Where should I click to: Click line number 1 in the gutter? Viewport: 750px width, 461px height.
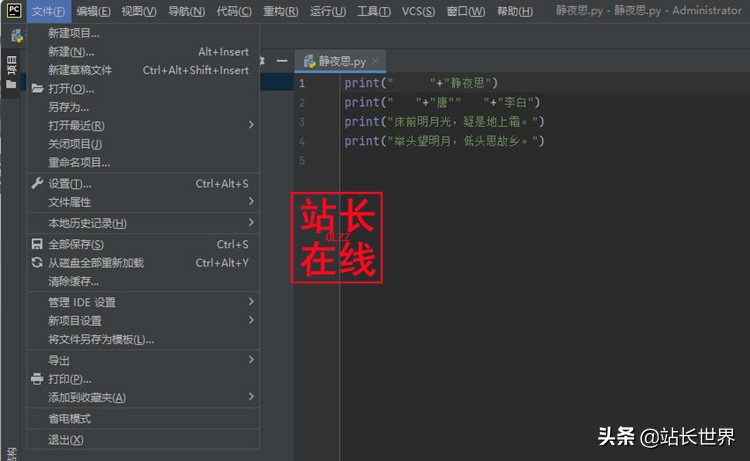click(302, 83)
